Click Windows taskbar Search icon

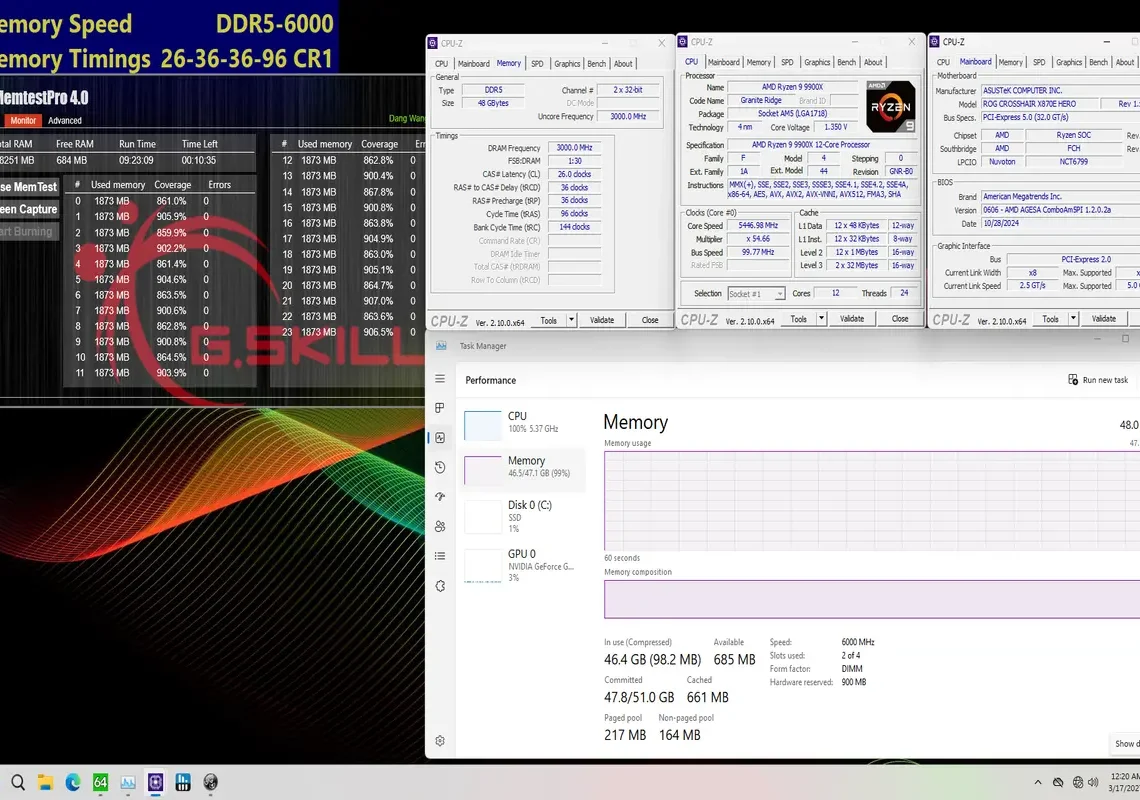[18, 783]
